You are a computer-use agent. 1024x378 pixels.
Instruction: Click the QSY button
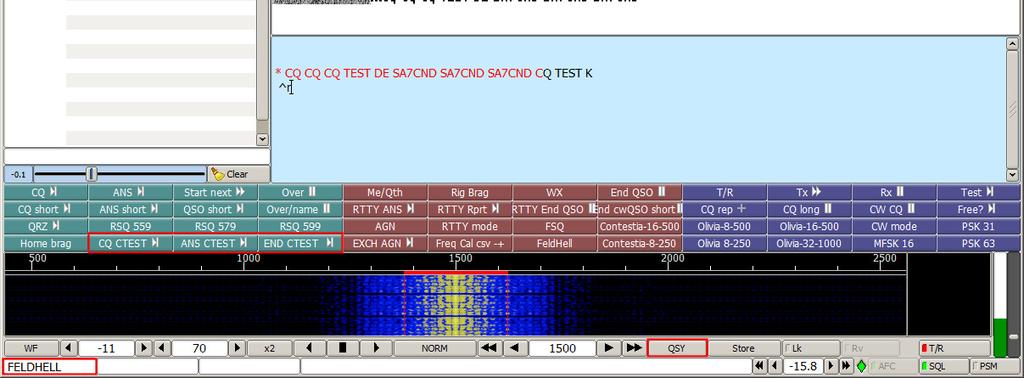[677, 348]
